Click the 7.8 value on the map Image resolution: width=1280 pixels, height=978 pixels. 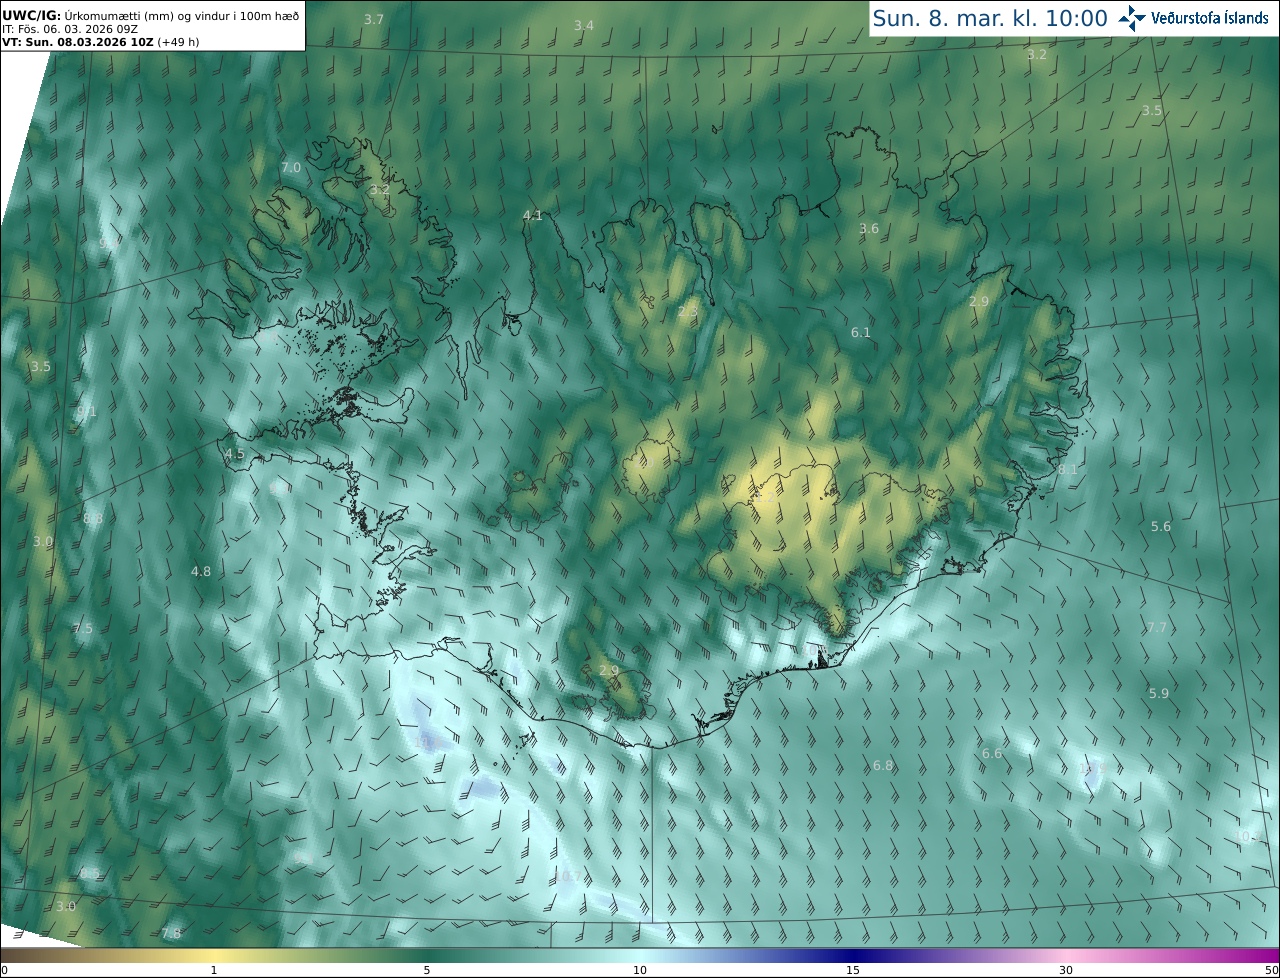172,934
